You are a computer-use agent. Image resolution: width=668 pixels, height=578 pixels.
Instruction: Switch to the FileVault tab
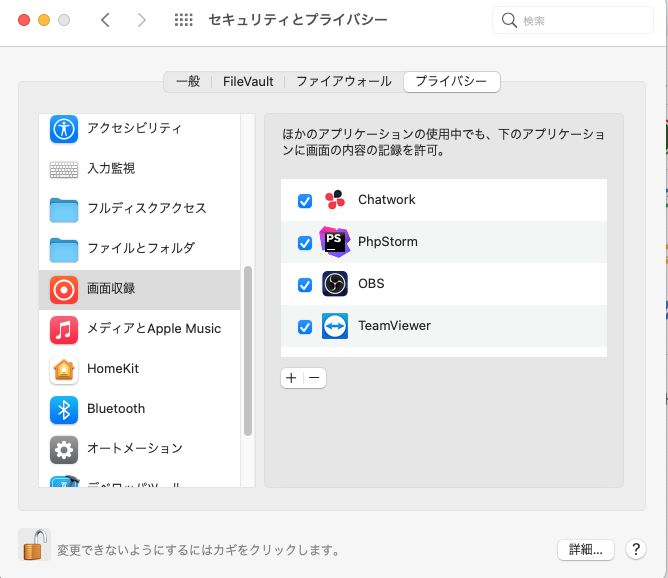point(248,82)
